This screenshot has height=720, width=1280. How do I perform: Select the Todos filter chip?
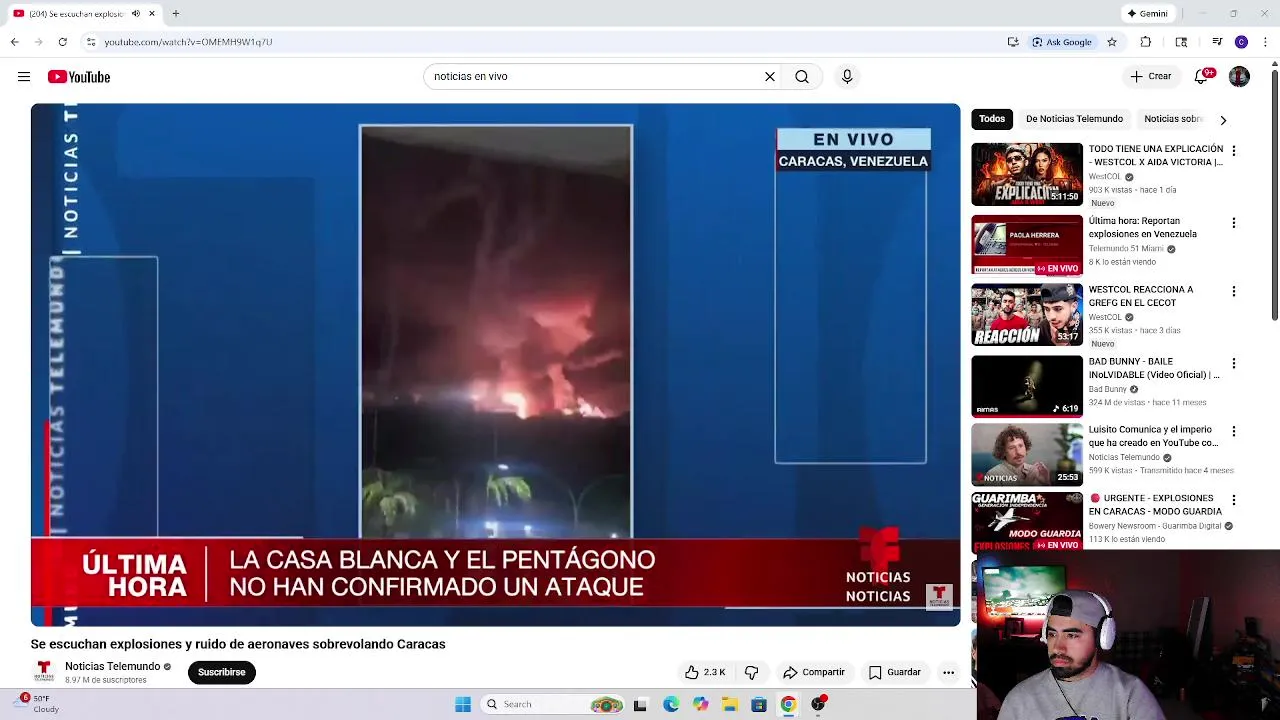[x=992, y=119]
